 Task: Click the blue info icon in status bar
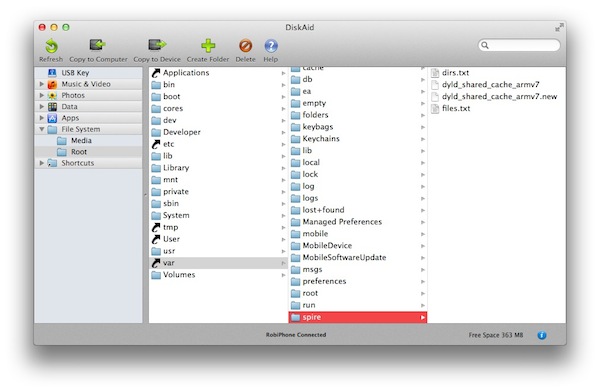(541, 335)
